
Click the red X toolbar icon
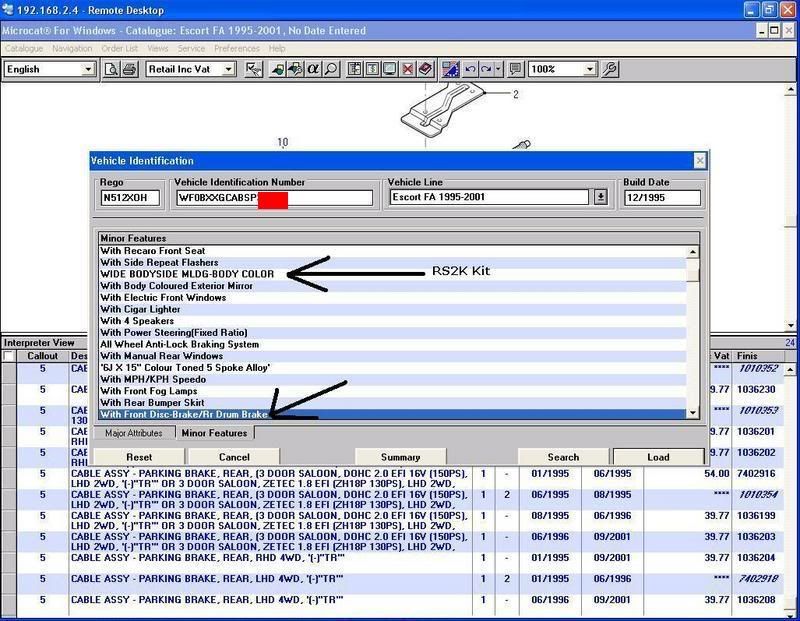pos(408,69)
